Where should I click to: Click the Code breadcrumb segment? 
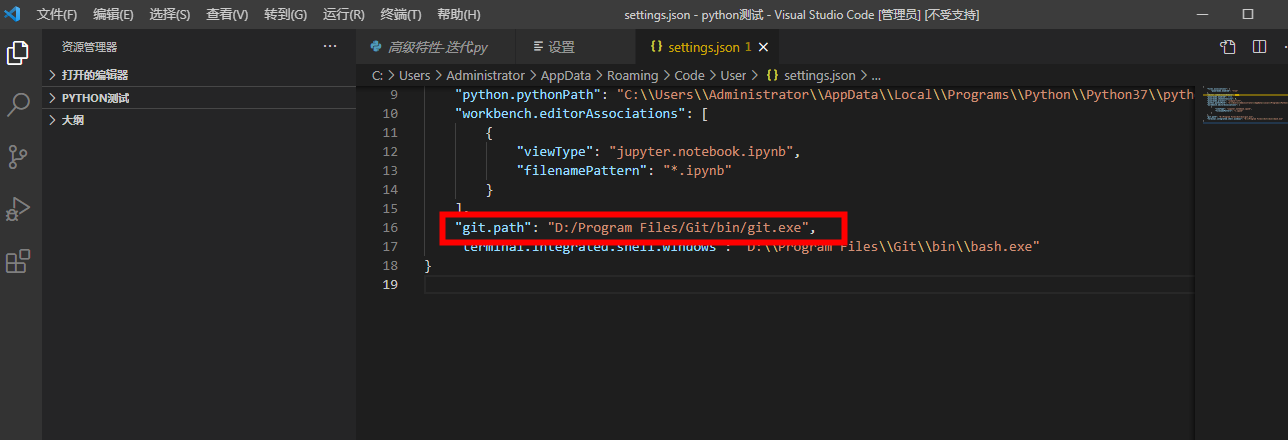[x=689, y=75]
